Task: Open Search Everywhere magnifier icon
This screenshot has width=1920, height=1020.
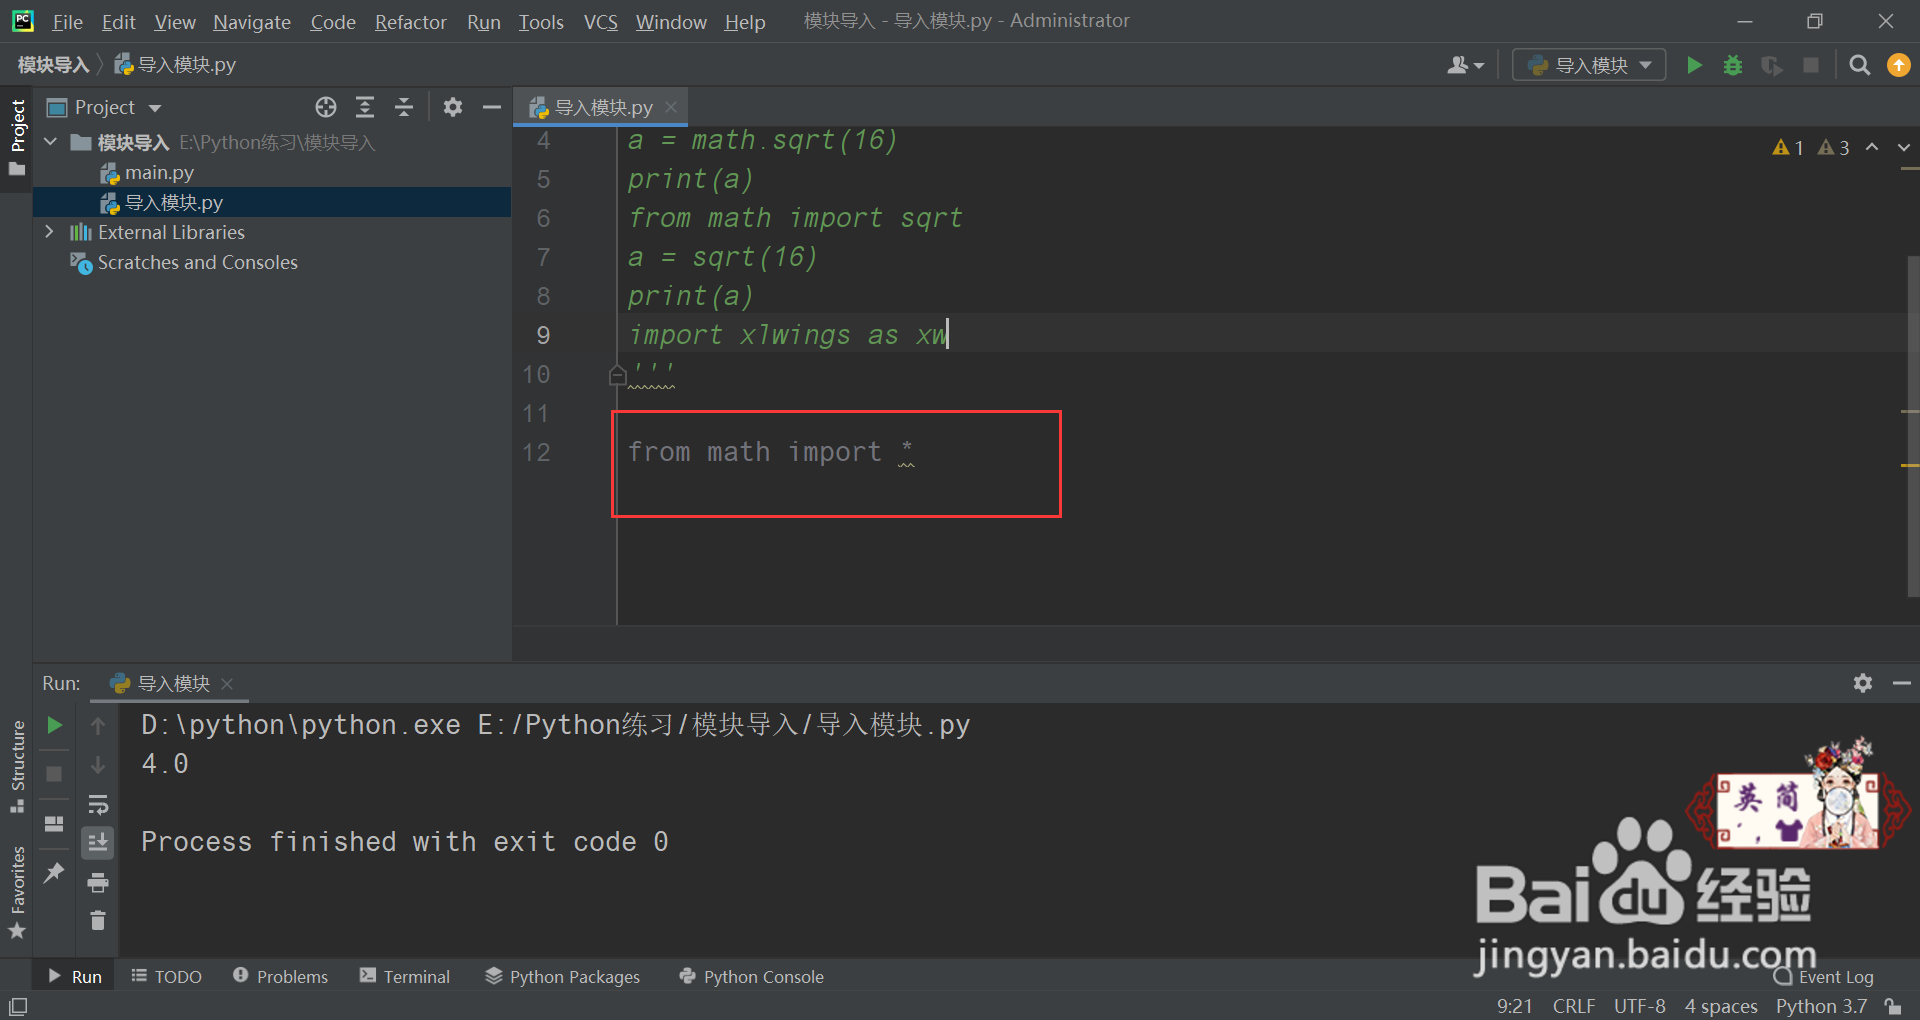Action: pyautogui.click(x=1859, y=65)
